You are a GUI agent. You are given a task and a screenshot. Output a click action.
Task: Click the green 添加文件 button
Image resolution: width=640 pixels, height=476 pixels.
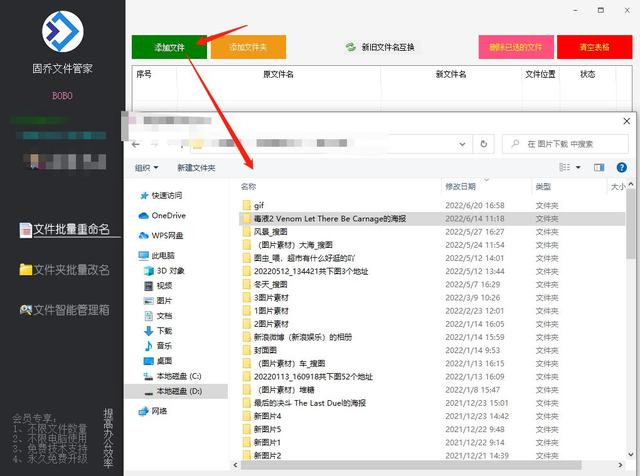[x=169, y=46]
